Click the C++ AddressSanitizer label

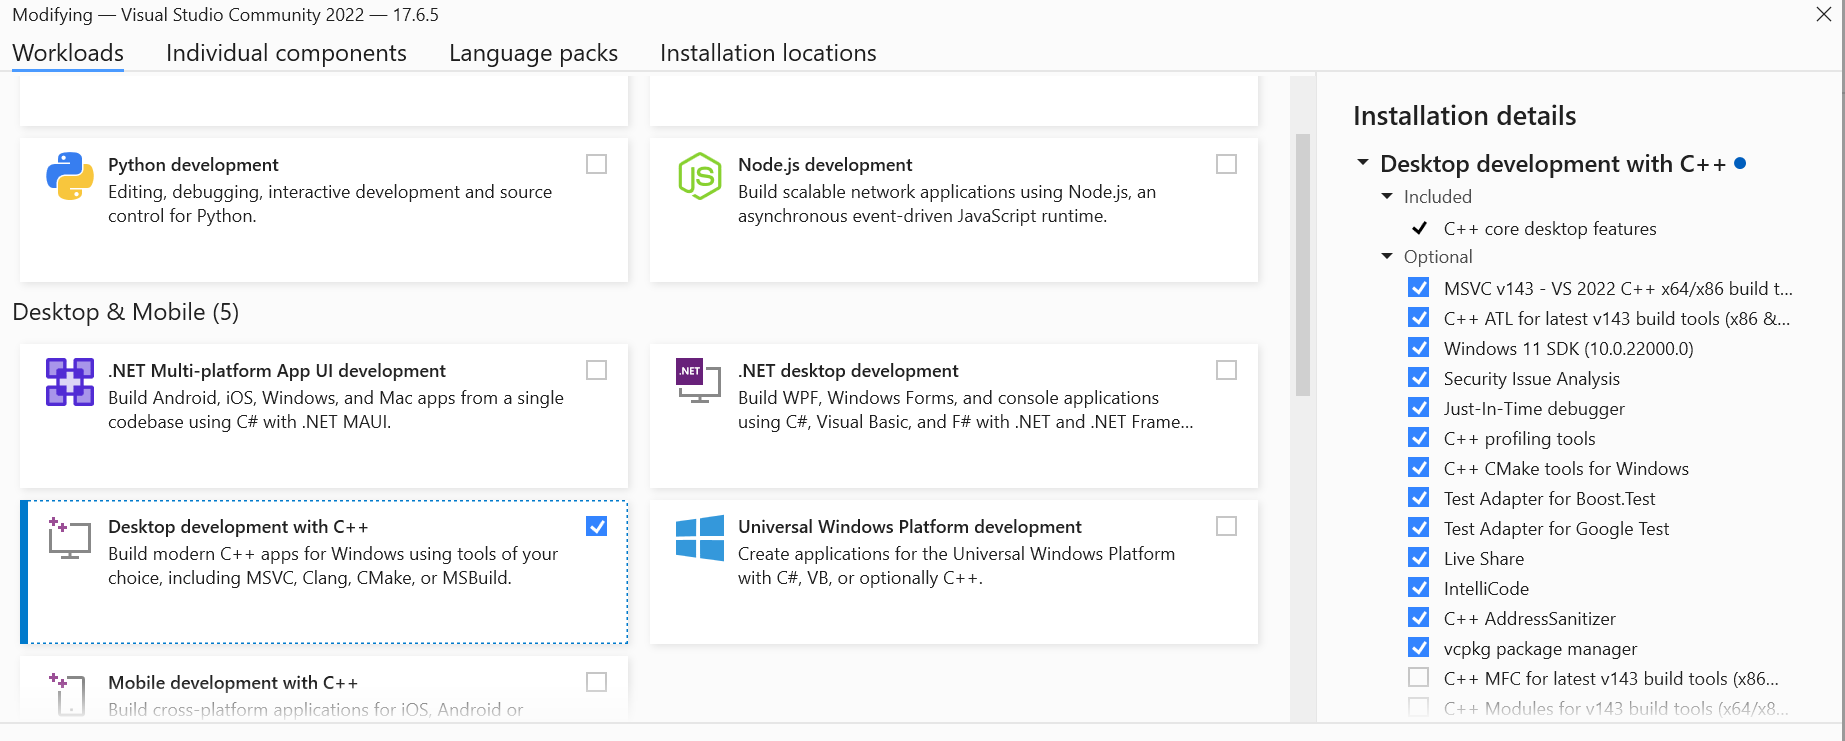click(1530, 618)
